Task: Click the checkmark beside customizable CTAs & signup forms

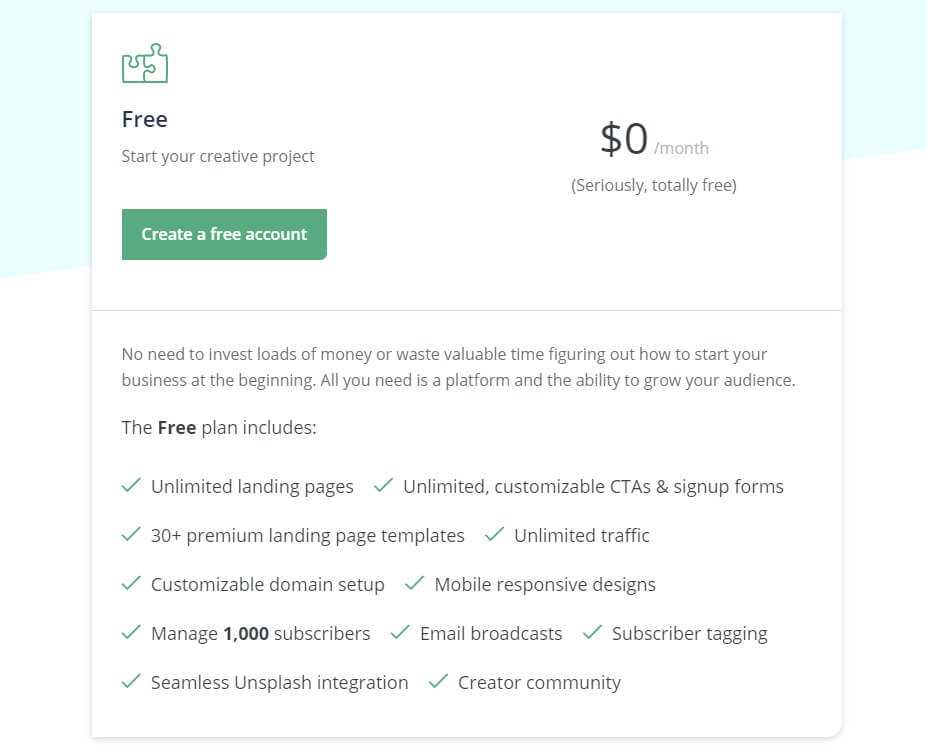Action: pyautogui.click(x=383, y=485)
